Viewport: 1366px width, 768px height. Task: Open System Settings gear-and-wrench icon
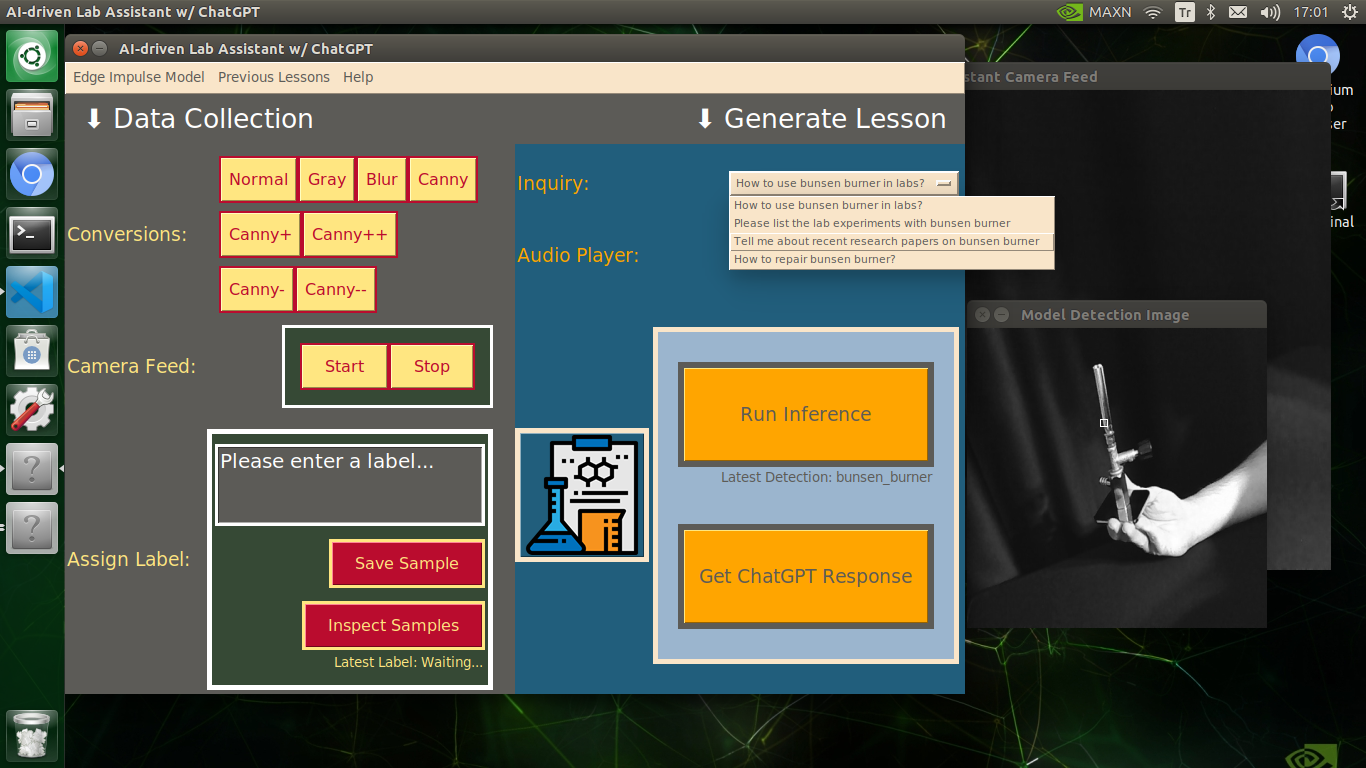pyautogui.click(x=32, y=409)
